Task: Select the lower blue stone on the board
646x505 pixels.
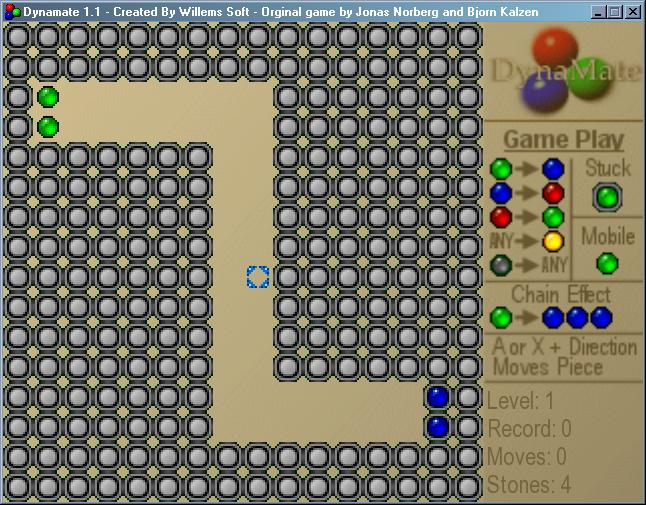Action: (438, 427)
